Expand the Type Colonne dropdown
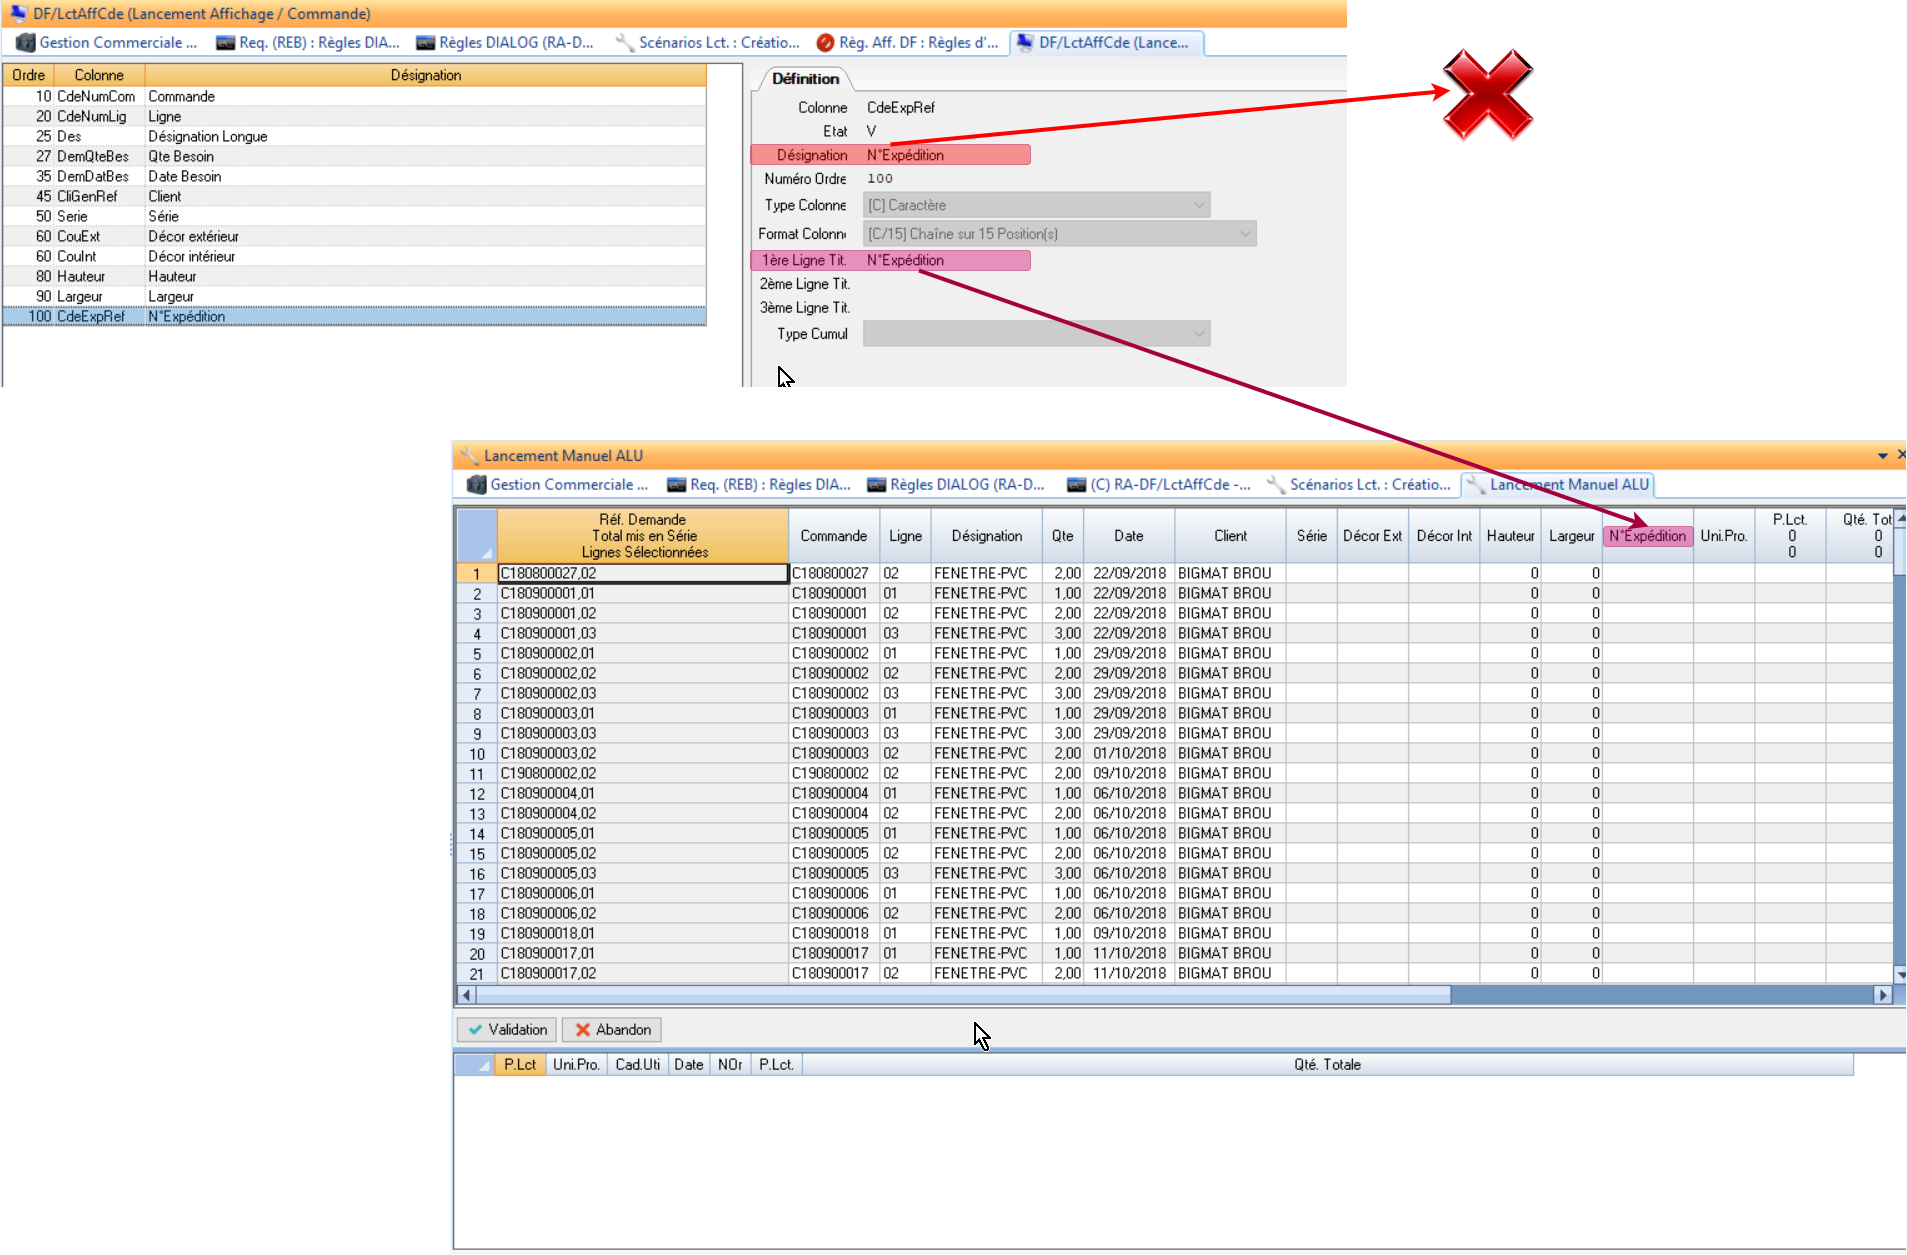The image size is (1907, 1255). 1198,206
